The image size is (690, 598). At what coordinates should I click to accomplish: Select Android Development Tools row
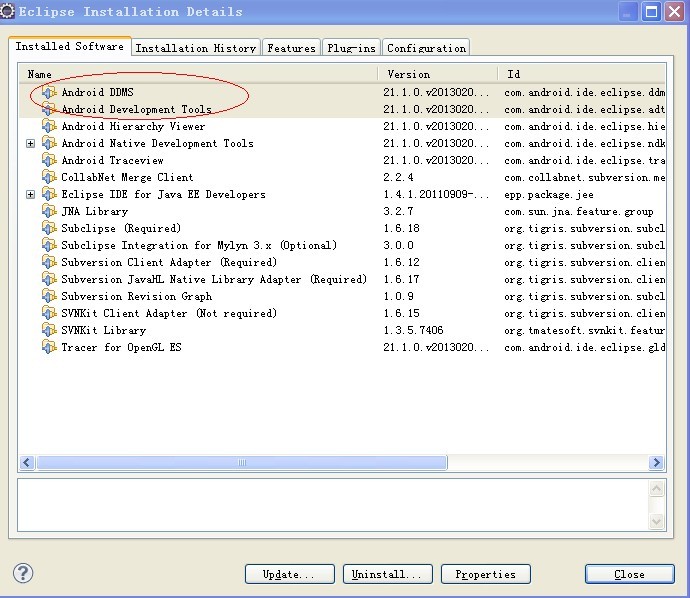tap(342, 109)
